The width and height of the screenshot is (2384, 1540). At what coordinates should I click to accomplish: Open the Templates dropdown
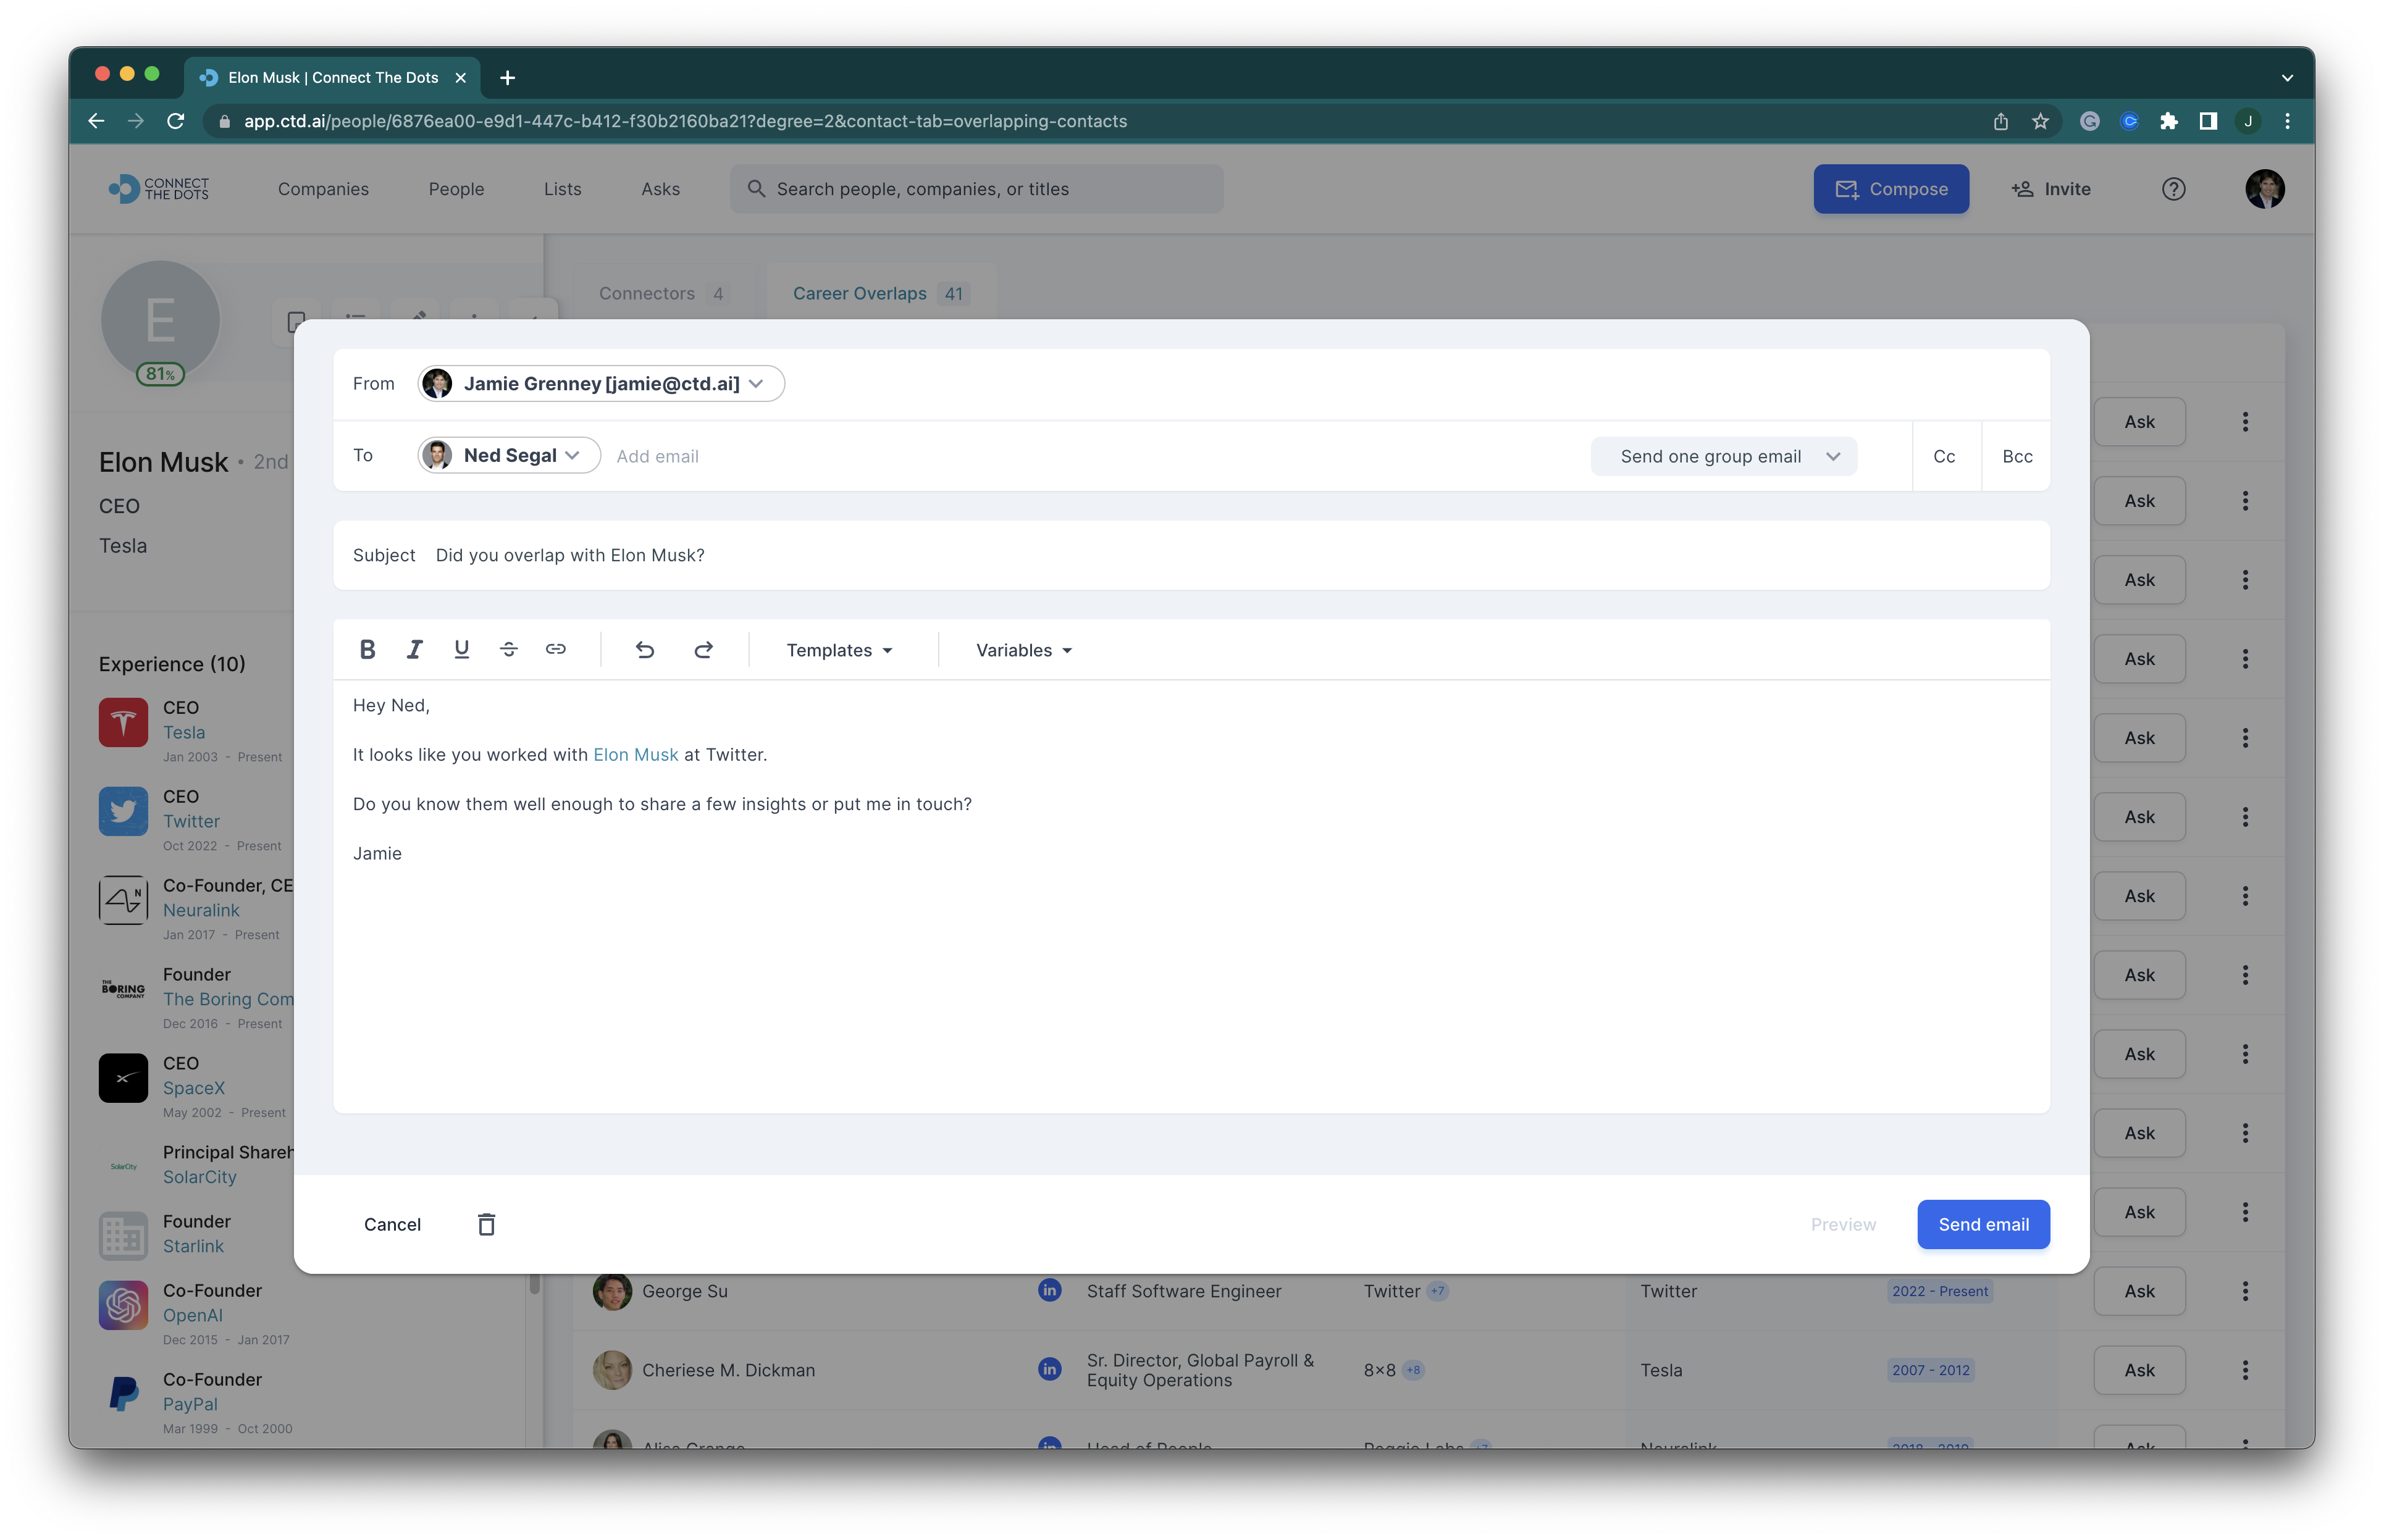[839, 650]
